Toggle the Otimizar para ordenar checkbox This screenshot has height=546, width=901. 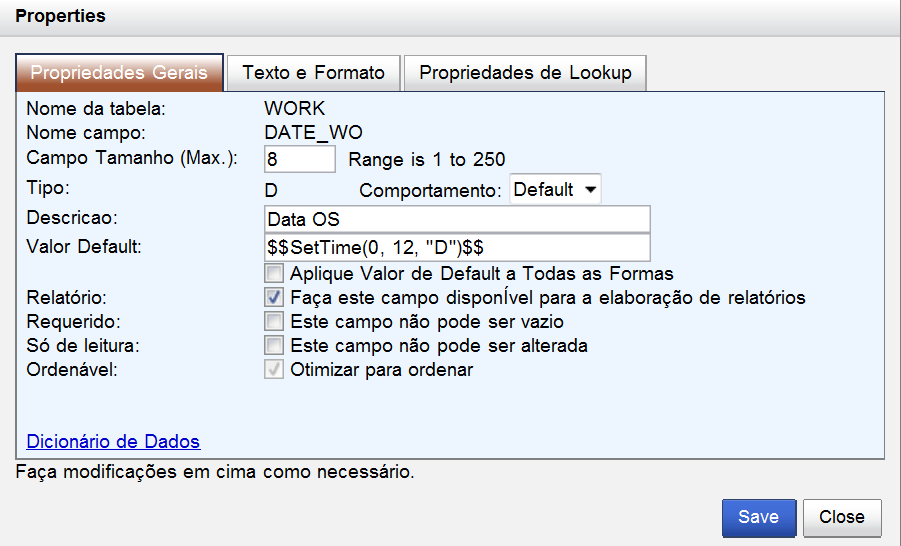coord(274,369)
